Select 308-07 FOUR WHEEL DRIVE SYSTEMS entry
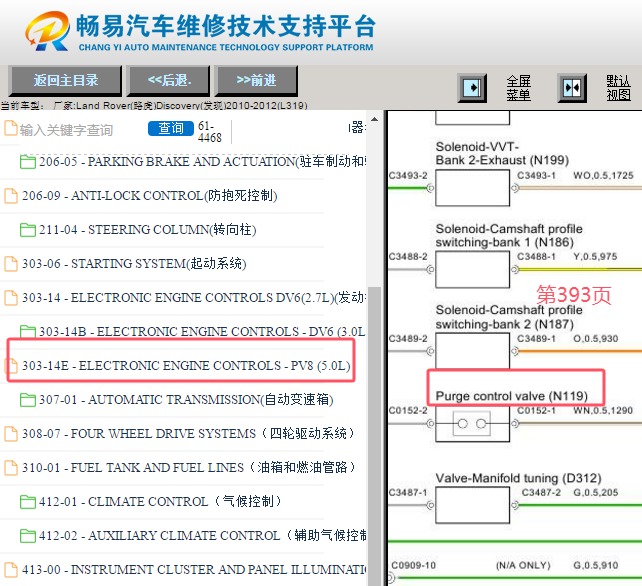642x586 pixels. point(189,433)
